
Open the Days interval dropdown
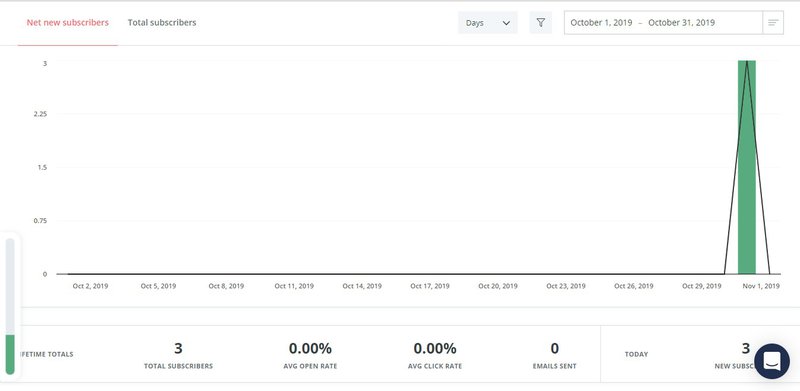click(x=488, y=23)
